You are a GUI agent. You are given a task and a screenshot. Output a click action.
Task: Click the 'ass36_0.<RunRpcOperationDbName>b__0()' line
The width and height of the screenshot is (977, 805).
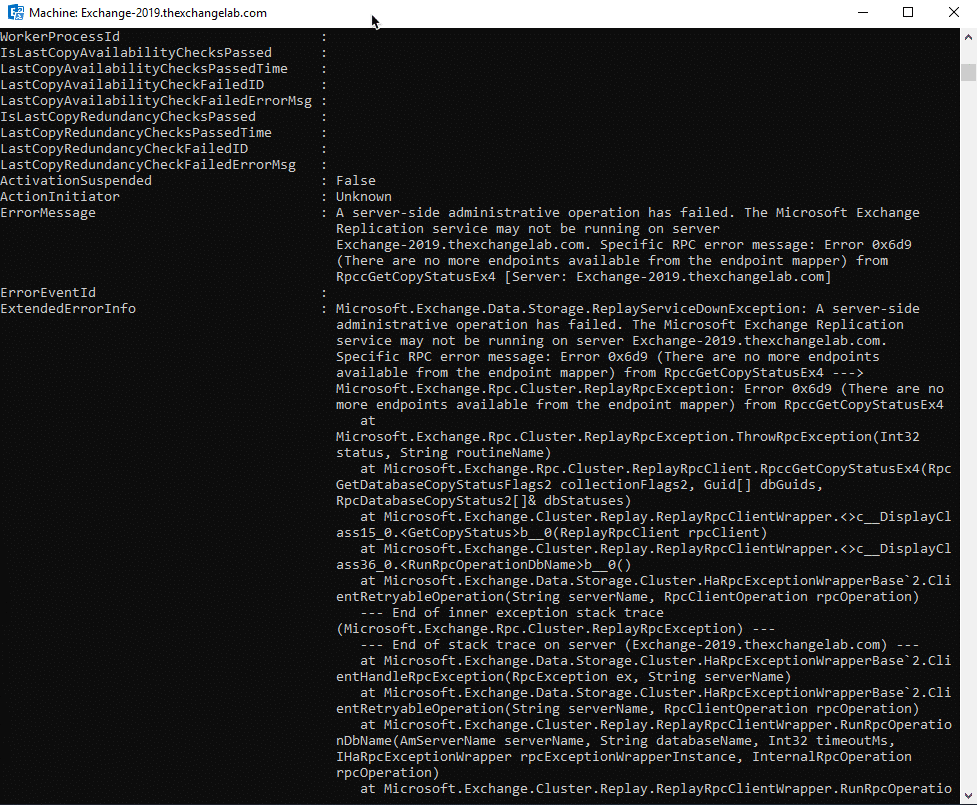484,565
